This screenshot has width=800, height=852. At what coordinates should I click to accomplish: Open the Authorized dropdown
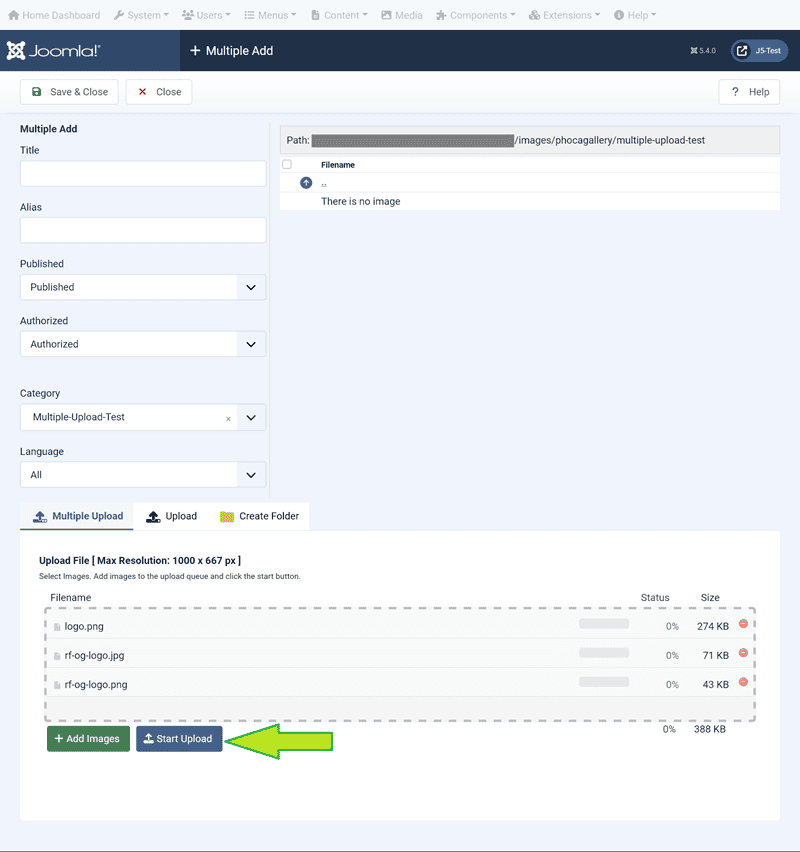[x=251, y=344]
